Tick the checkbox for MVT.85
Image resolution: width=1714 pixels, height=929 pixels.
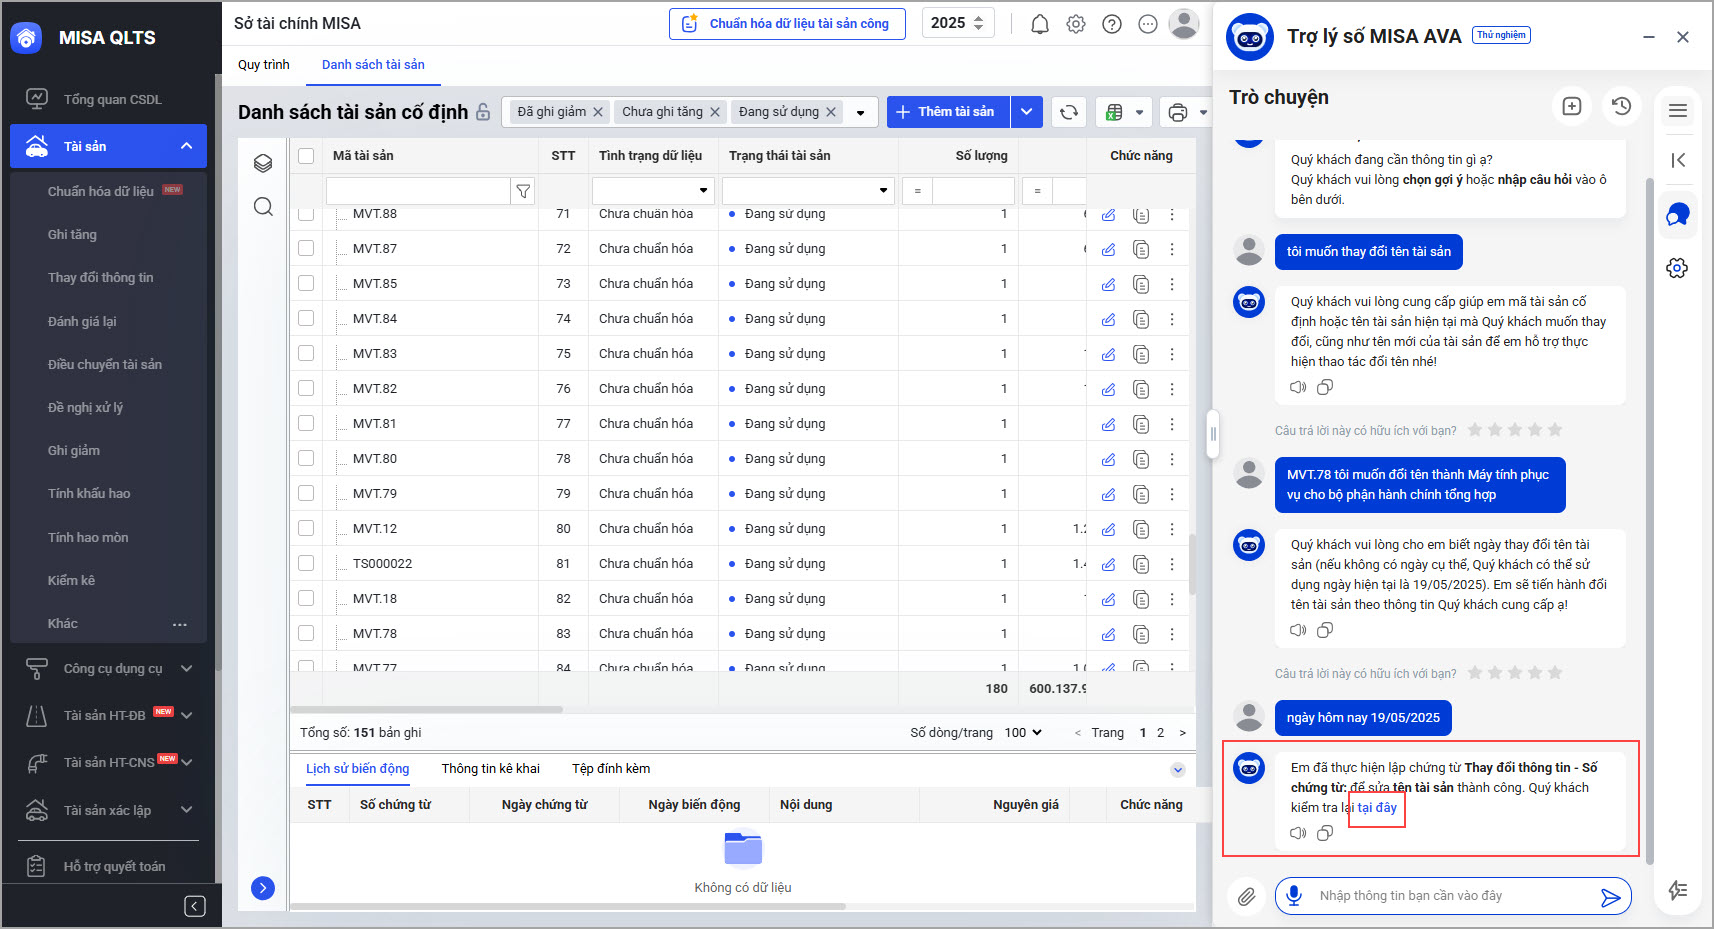[x=306, y=283]
